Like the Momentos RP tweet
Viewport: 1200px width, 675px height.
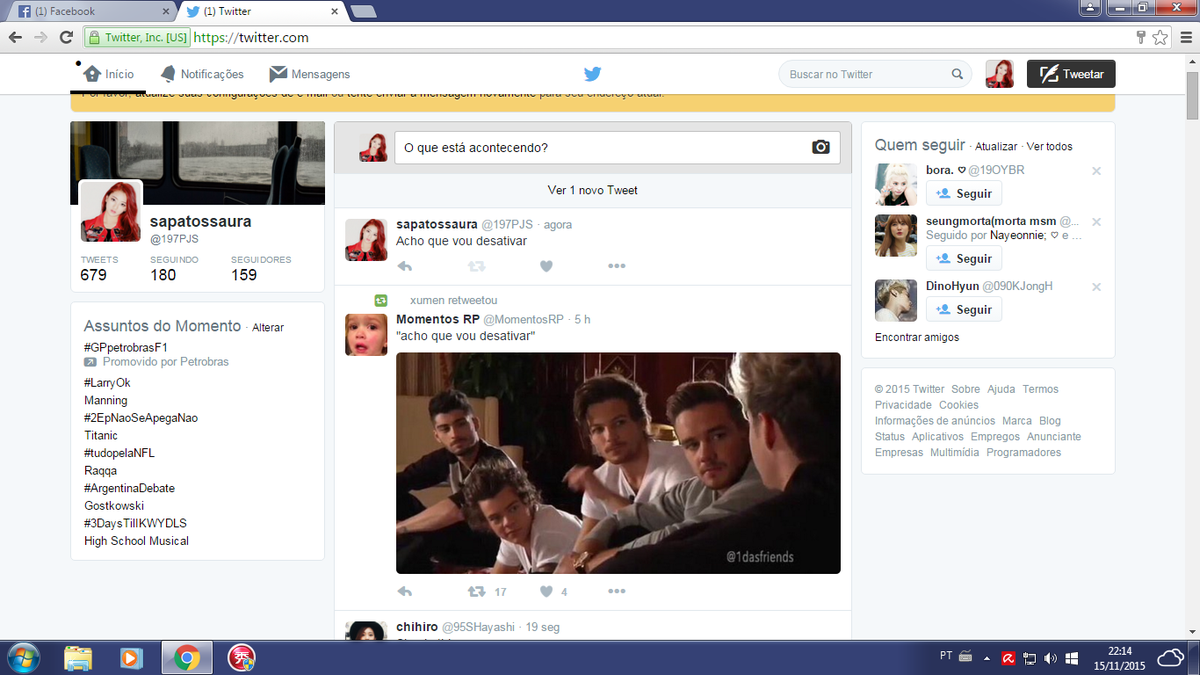point(546,592)
